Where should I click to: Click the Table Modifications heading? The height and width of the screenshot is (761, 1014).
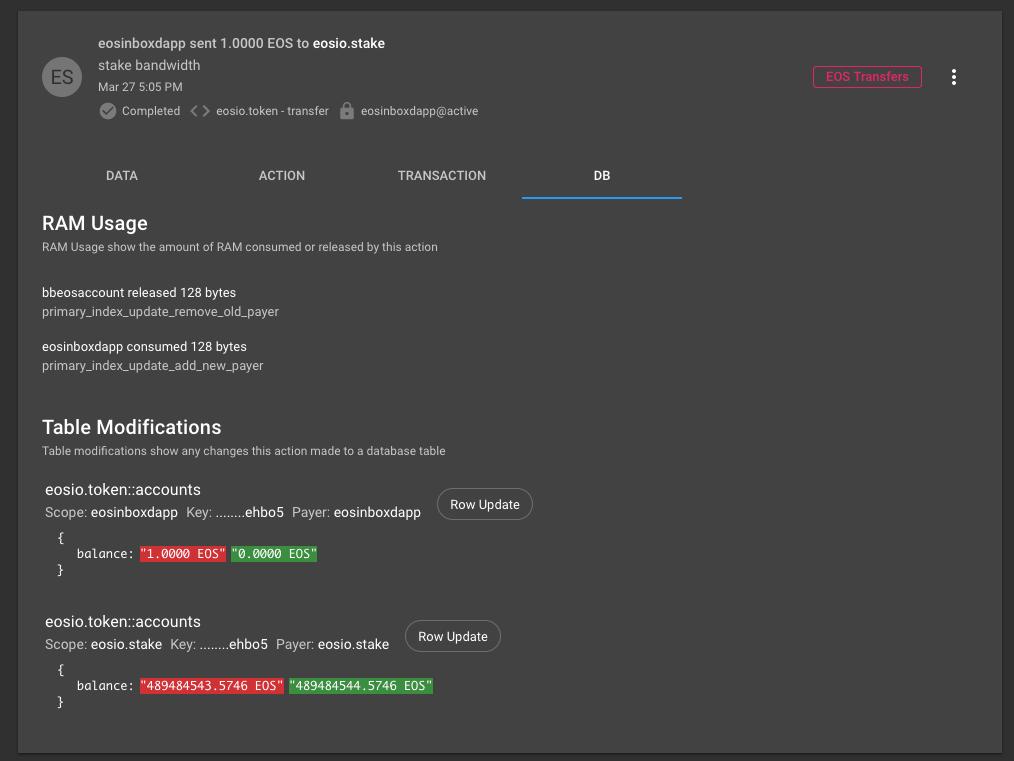point(132,427)
